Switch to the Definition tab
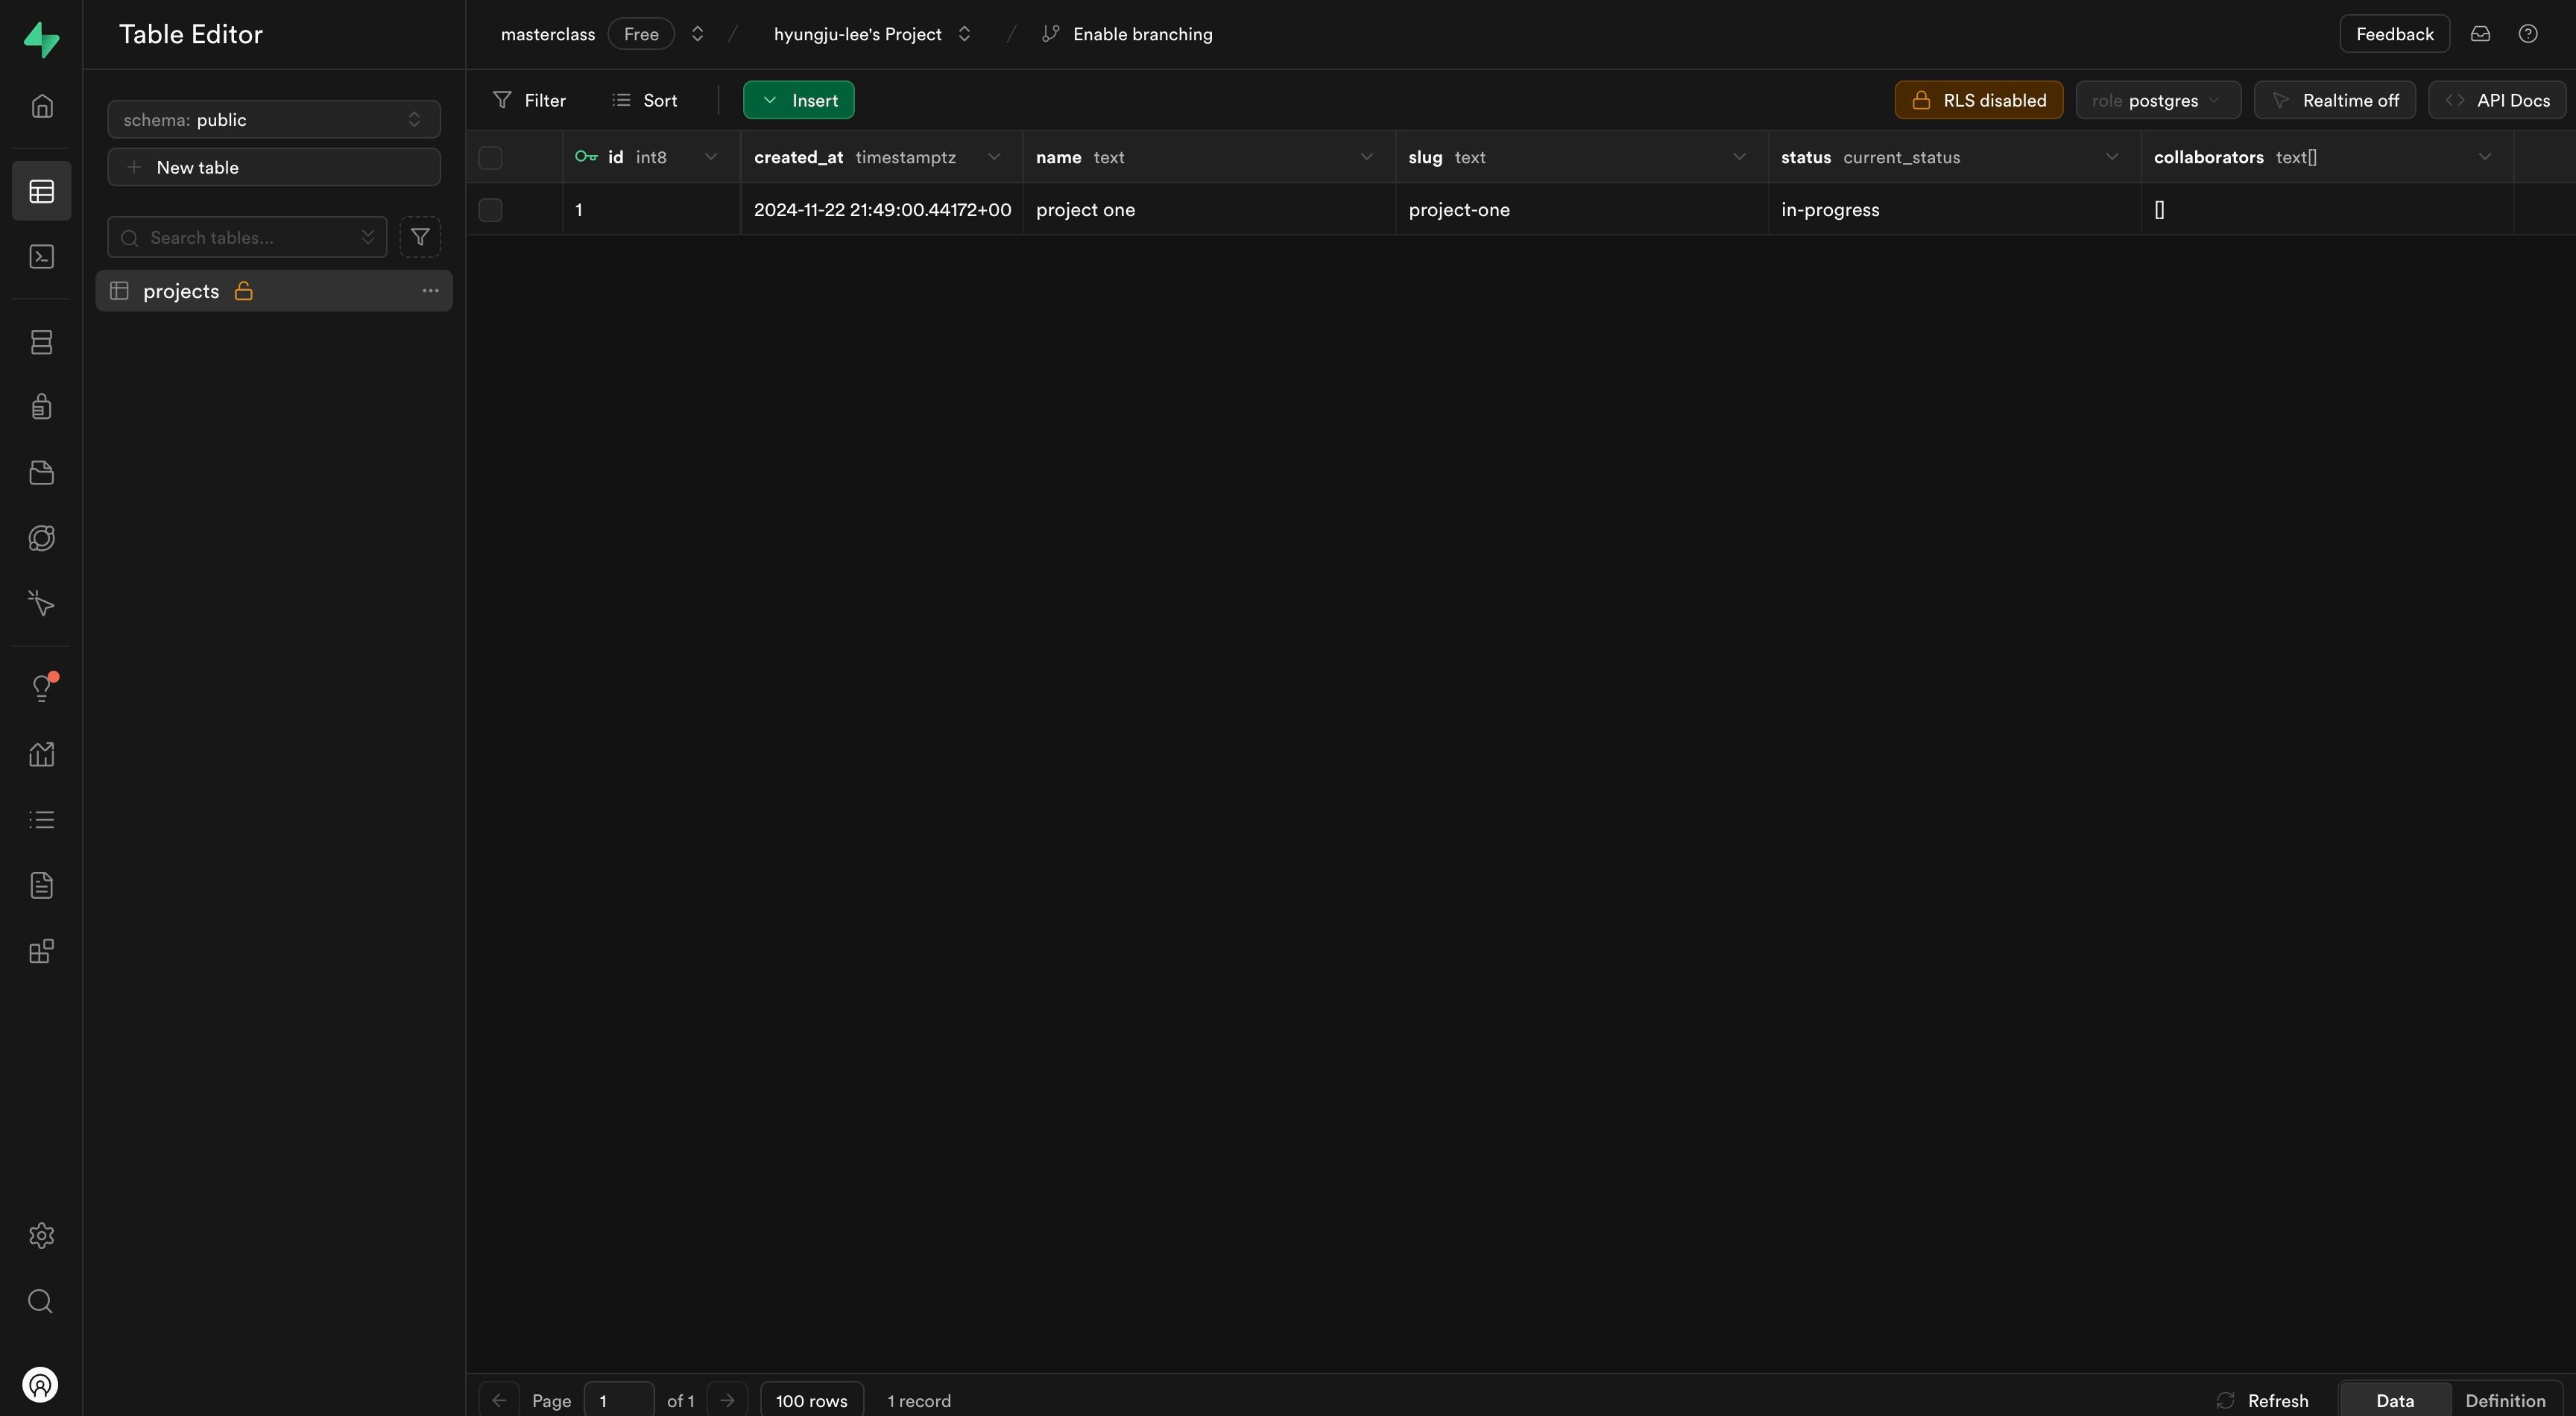The width and height of the screenshot is (2576, 1416). [x=2505, y=1400]
